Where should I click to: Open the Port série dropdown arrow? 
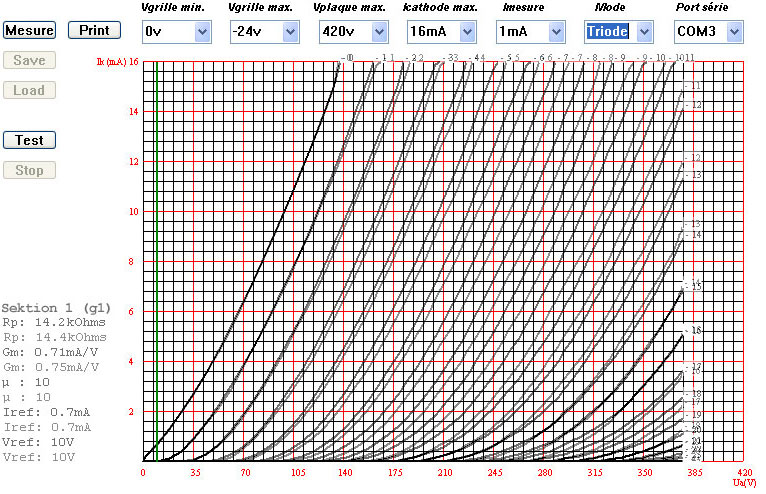coord(734,32)
